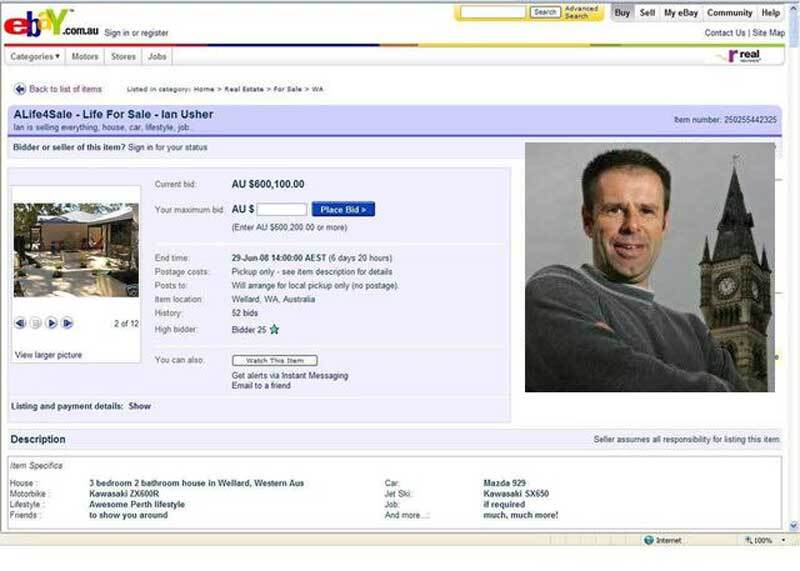Screen dimensions: 800x571
Task: Open the Contact Us link
Action: [724, 33]
